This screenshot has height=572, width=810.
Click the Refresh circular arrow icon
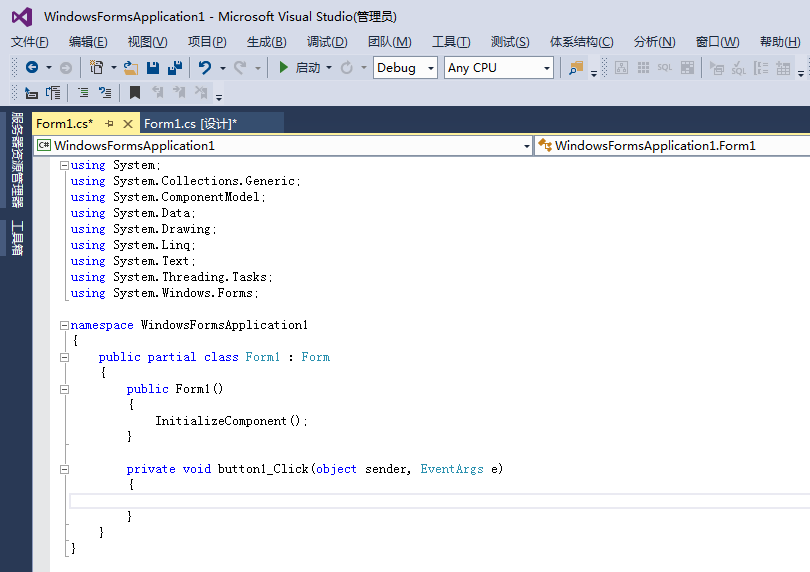coord(347,68)
